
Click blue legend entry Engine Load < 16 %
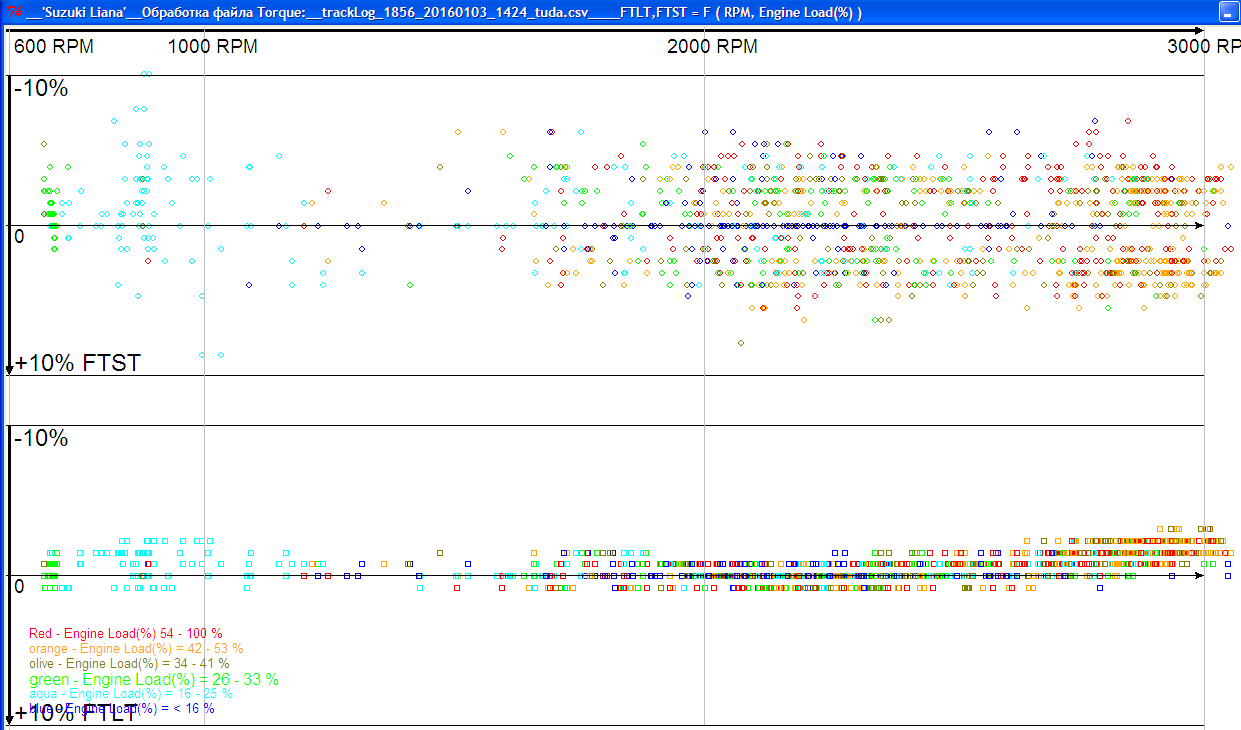point(122,708)
